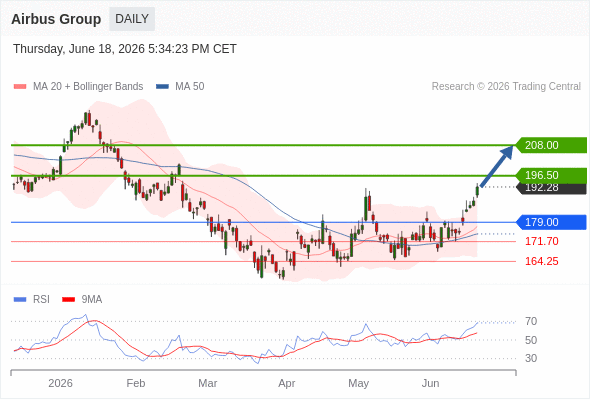
Task: Click the 'MA 20 + Bollinger Bands' legend label
Action: click(x=88, y=87)
